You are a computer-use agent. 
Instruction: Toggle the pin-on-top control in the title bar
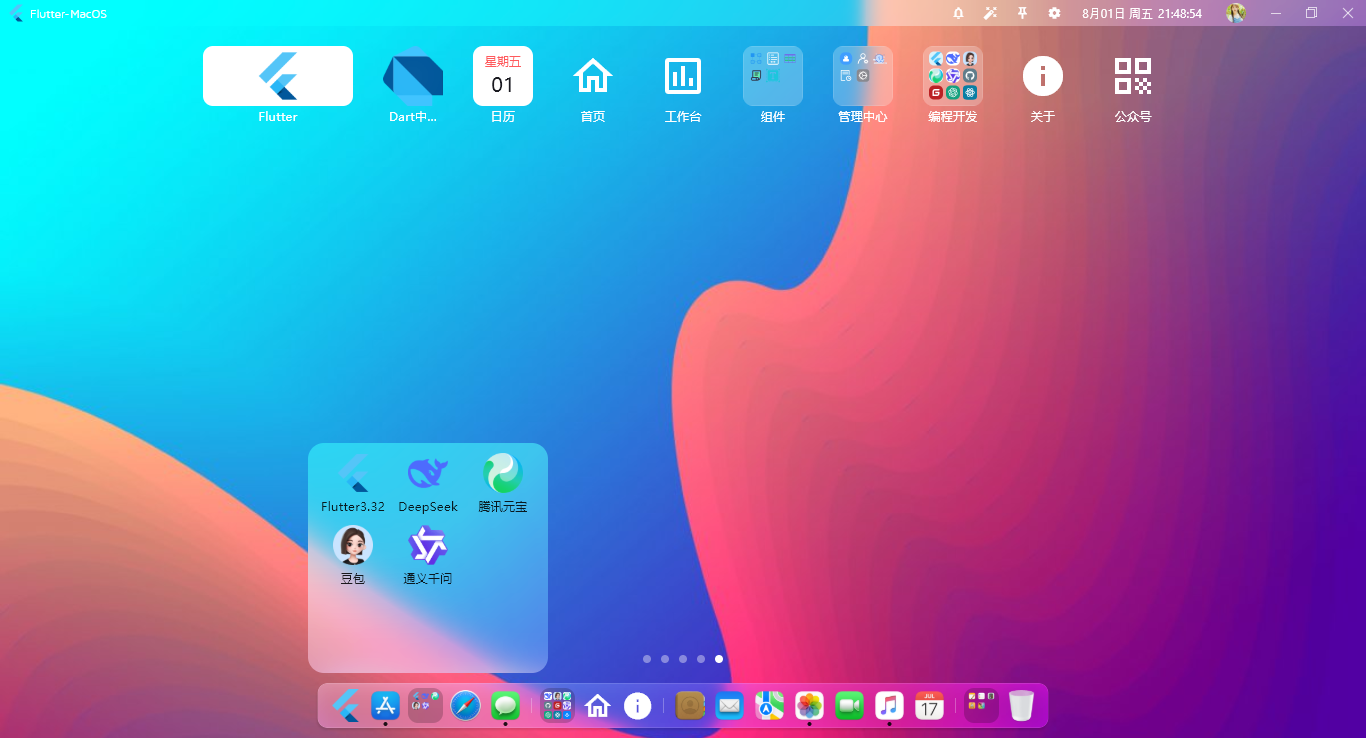(1022, 13)
